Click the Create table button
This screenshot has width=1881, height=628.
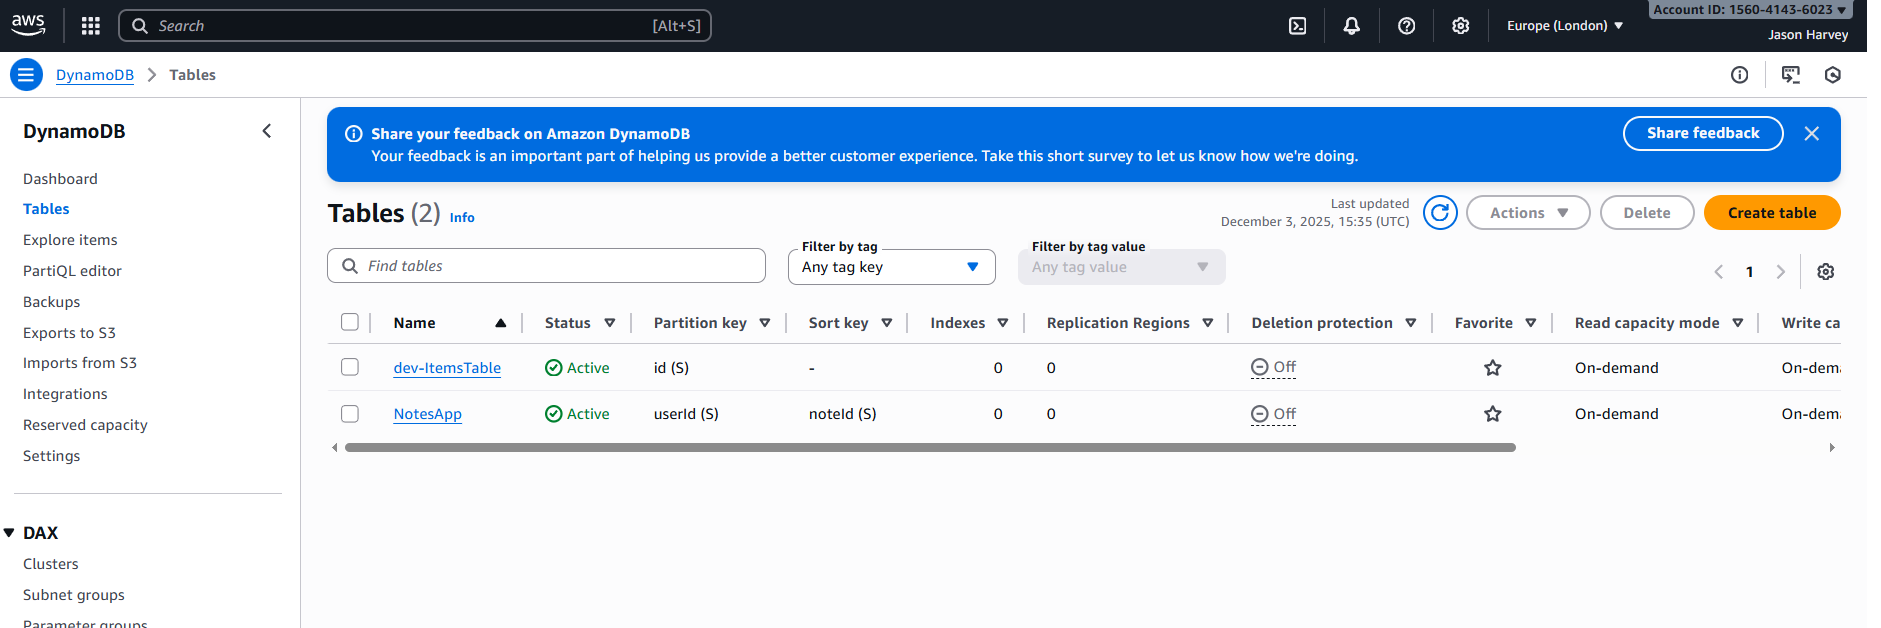1771,213
